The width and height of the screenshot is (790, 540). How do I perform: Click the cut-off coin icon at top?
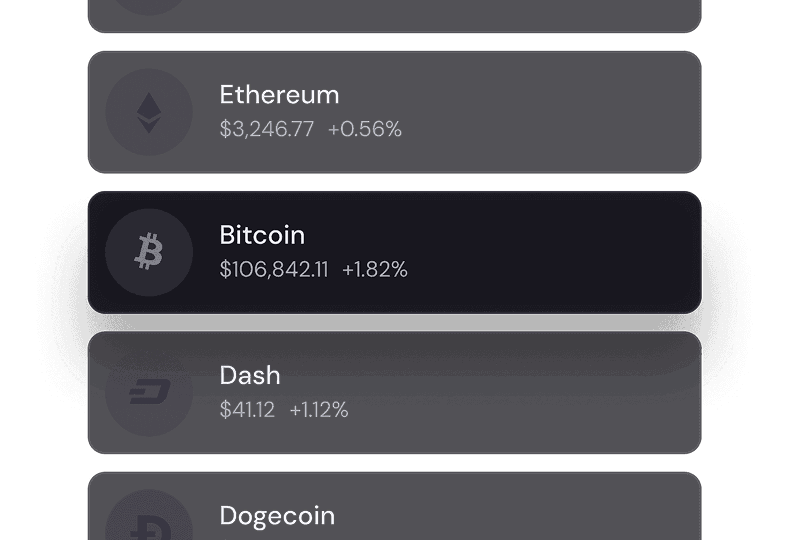click(149, 6)
